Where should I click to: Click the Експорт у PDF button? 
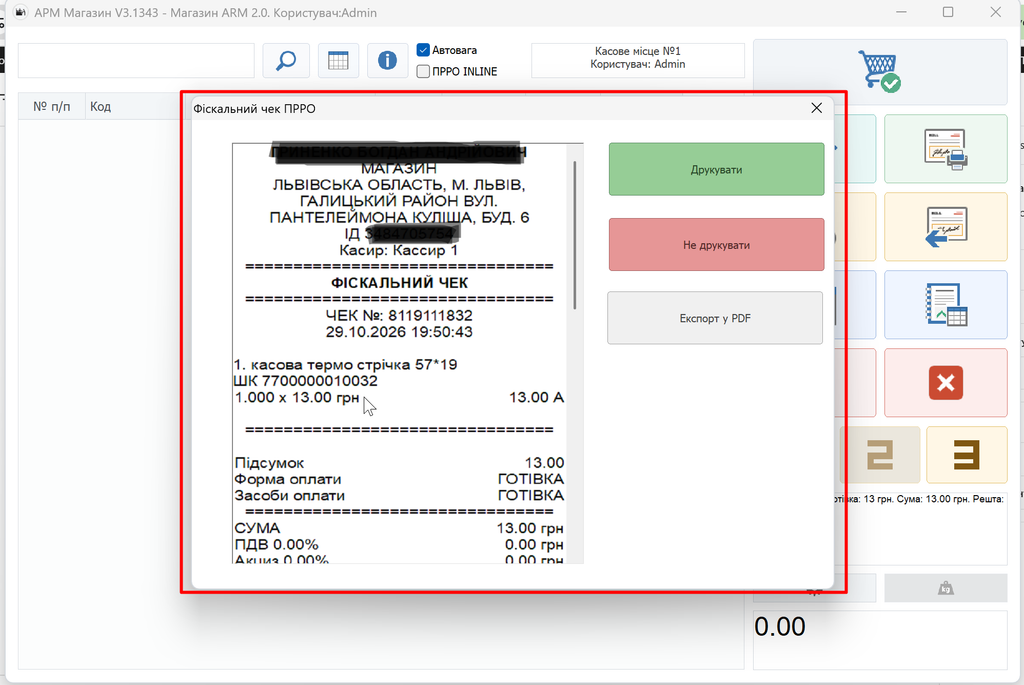[715, 318]
